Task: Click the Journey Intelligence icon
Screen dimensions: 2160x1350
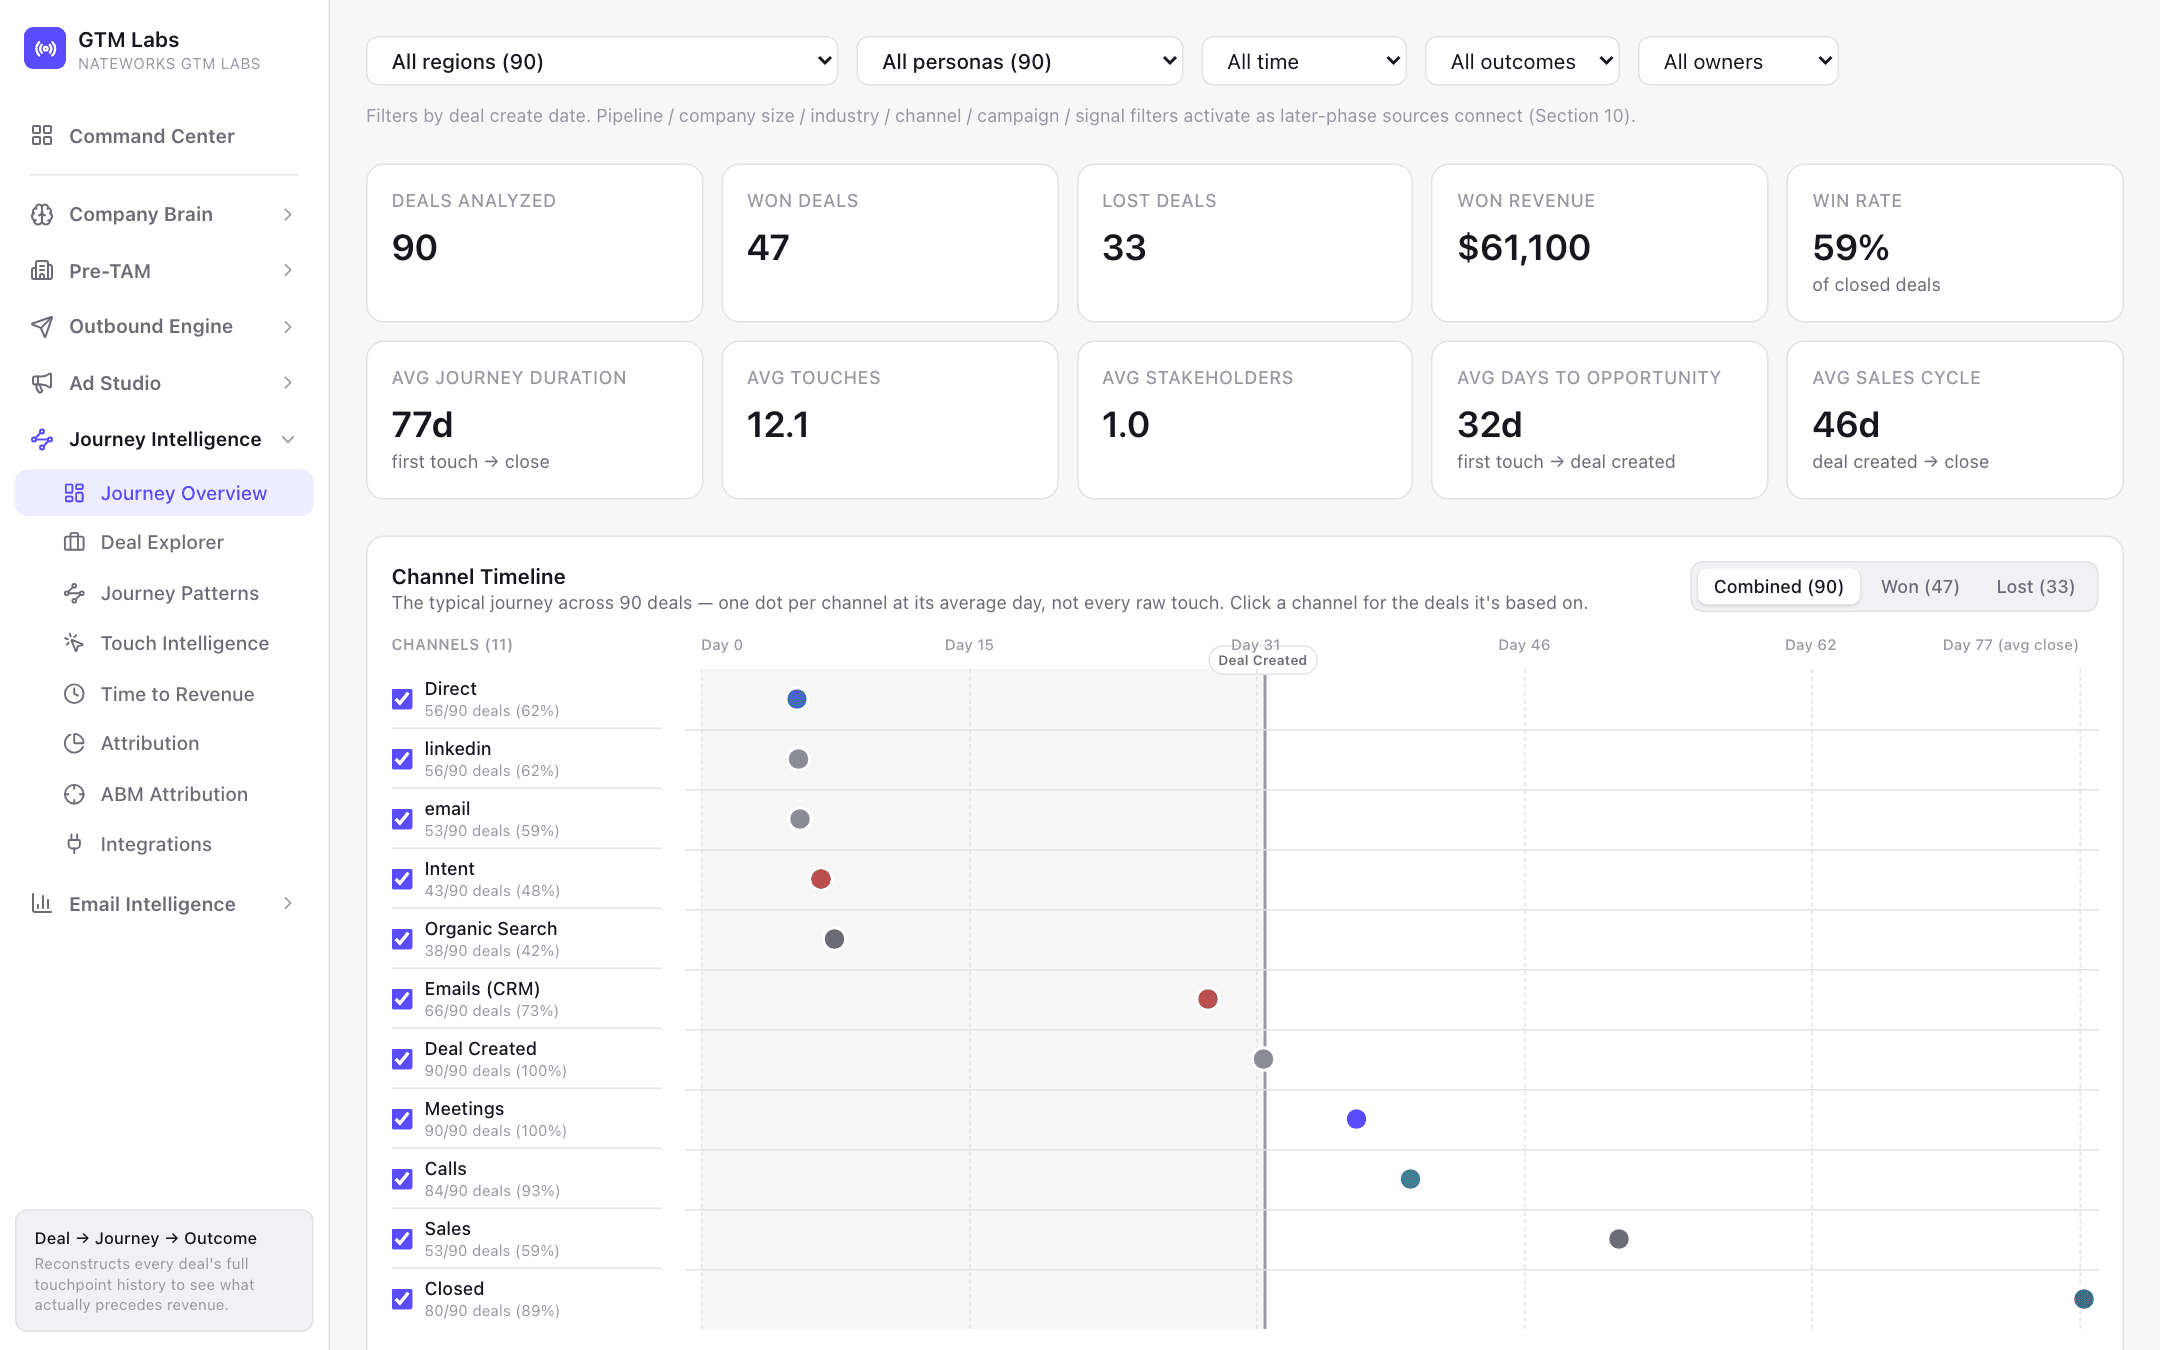Action: (x=42, y=439)
